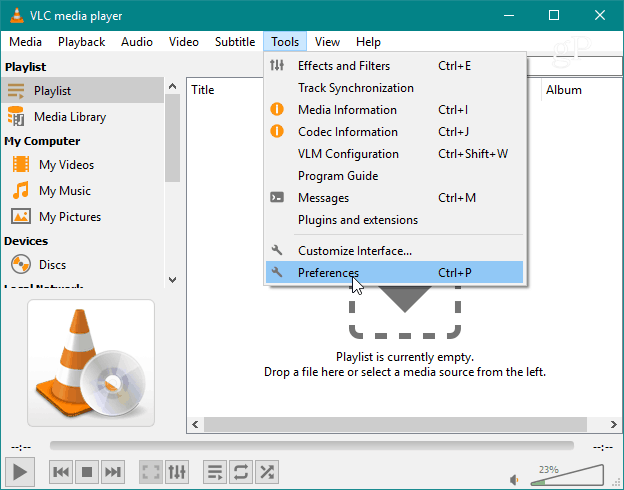
Task: Open Plugins and extensions entry
Action: click(394, 220)
